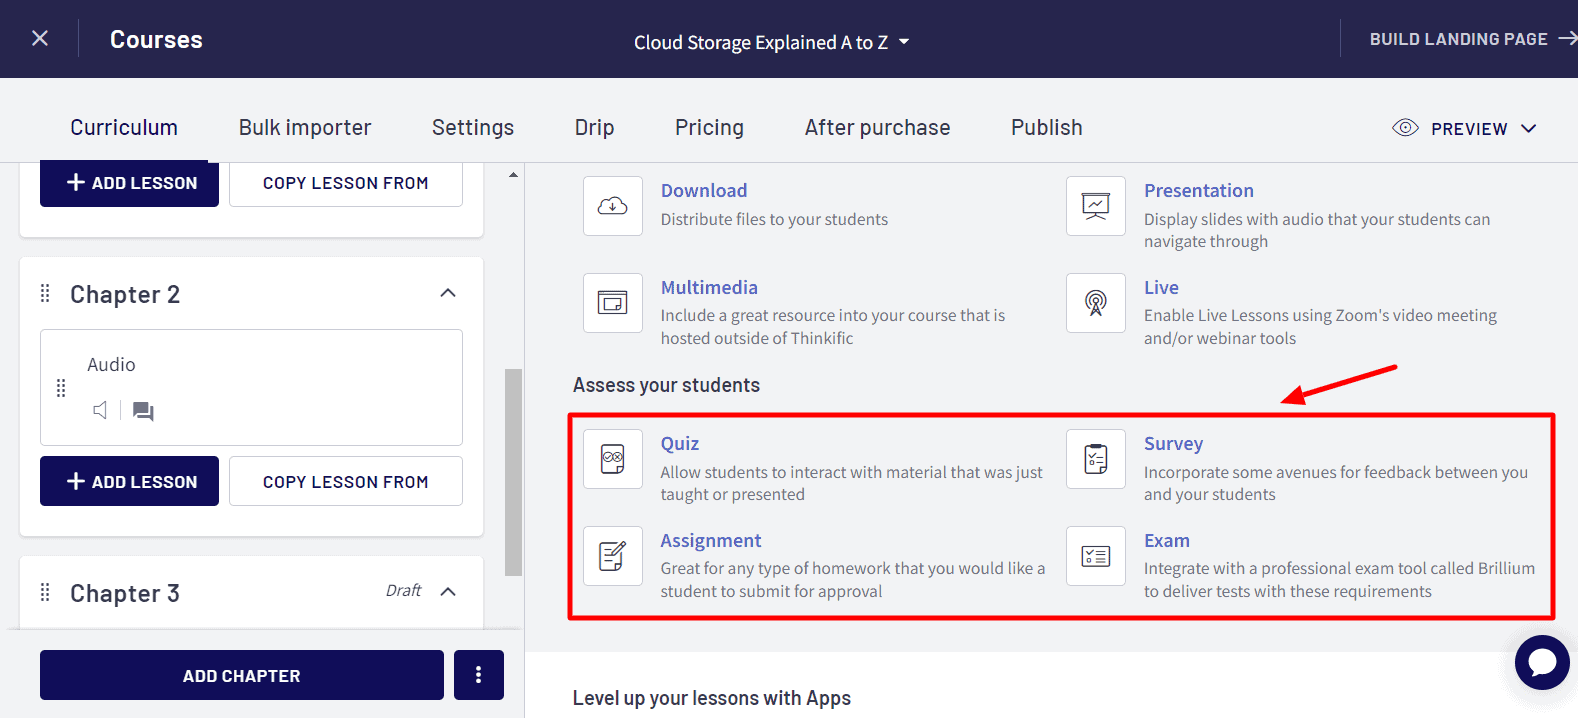
Task: Collapse the Chapter 3 section
Action: coord(448,592)
